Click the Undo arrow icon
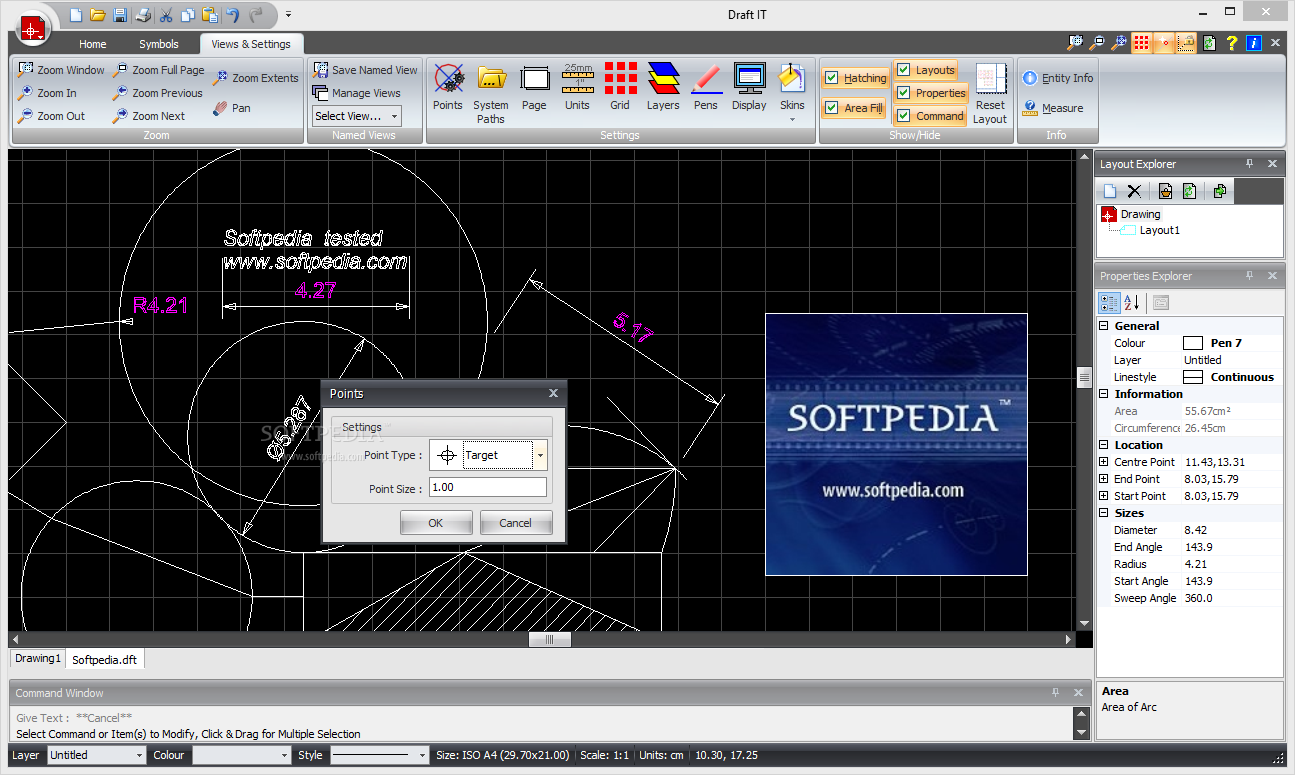Viewport: 1295px width, 775px height. 233,15
